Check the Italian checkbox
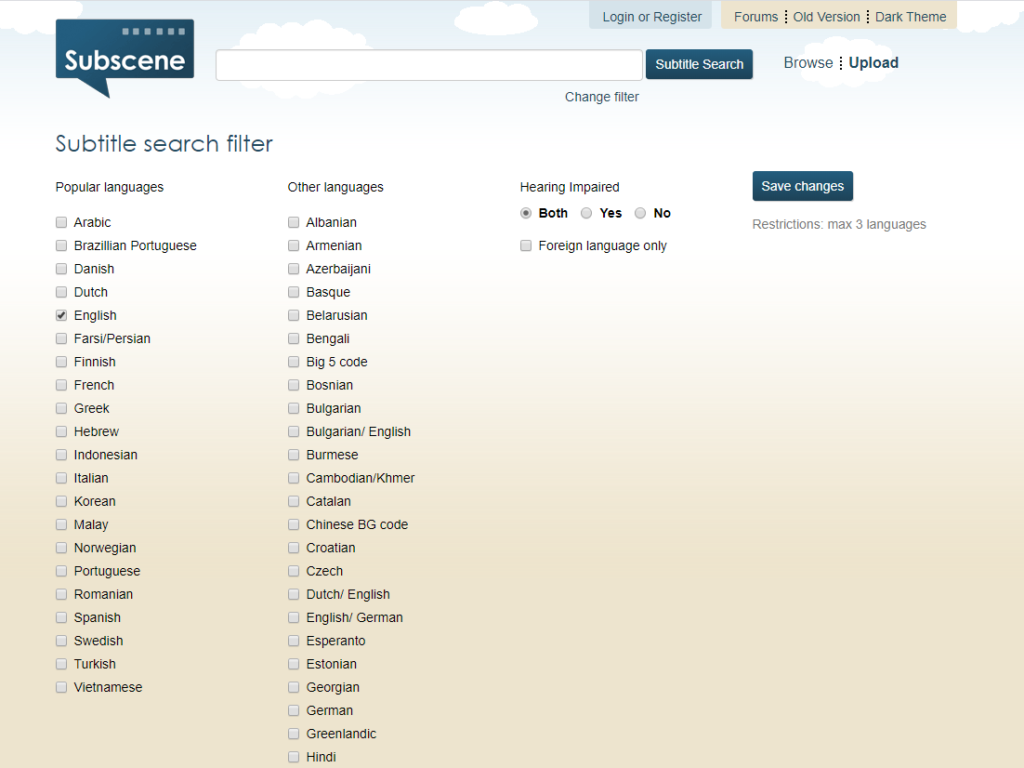The height and width of the screenshot is (768, 1024). pyautogui.click(x=61, y=478)
